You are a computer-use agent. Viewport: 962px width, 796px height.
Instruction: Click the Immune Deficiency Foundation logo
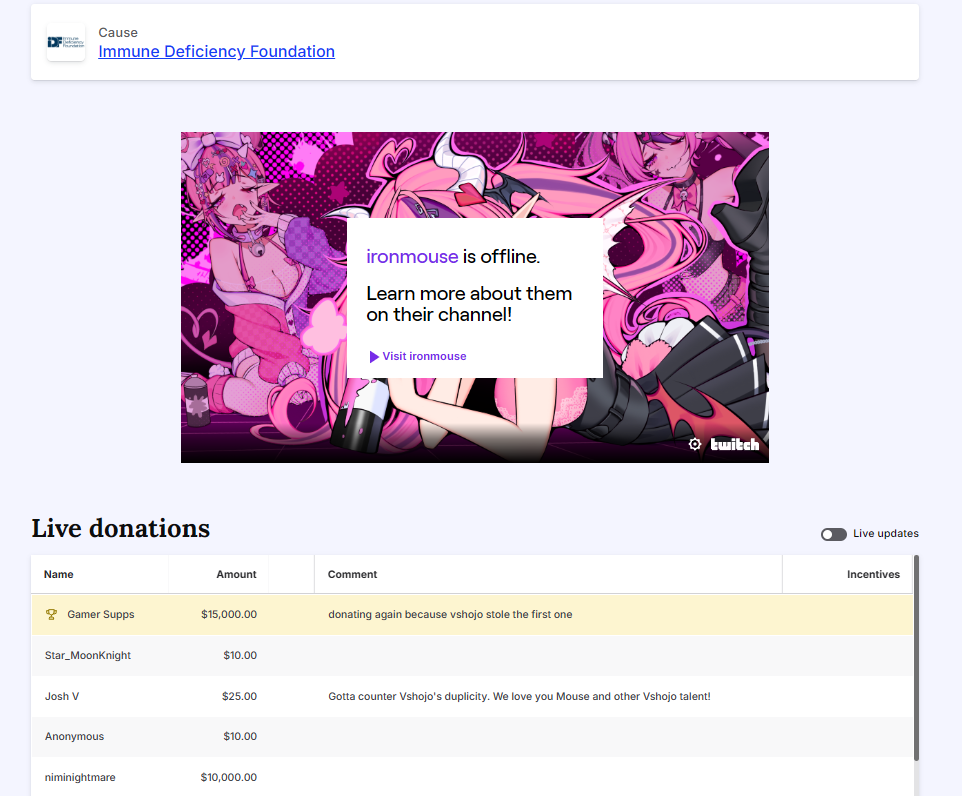tap(66, 42)
